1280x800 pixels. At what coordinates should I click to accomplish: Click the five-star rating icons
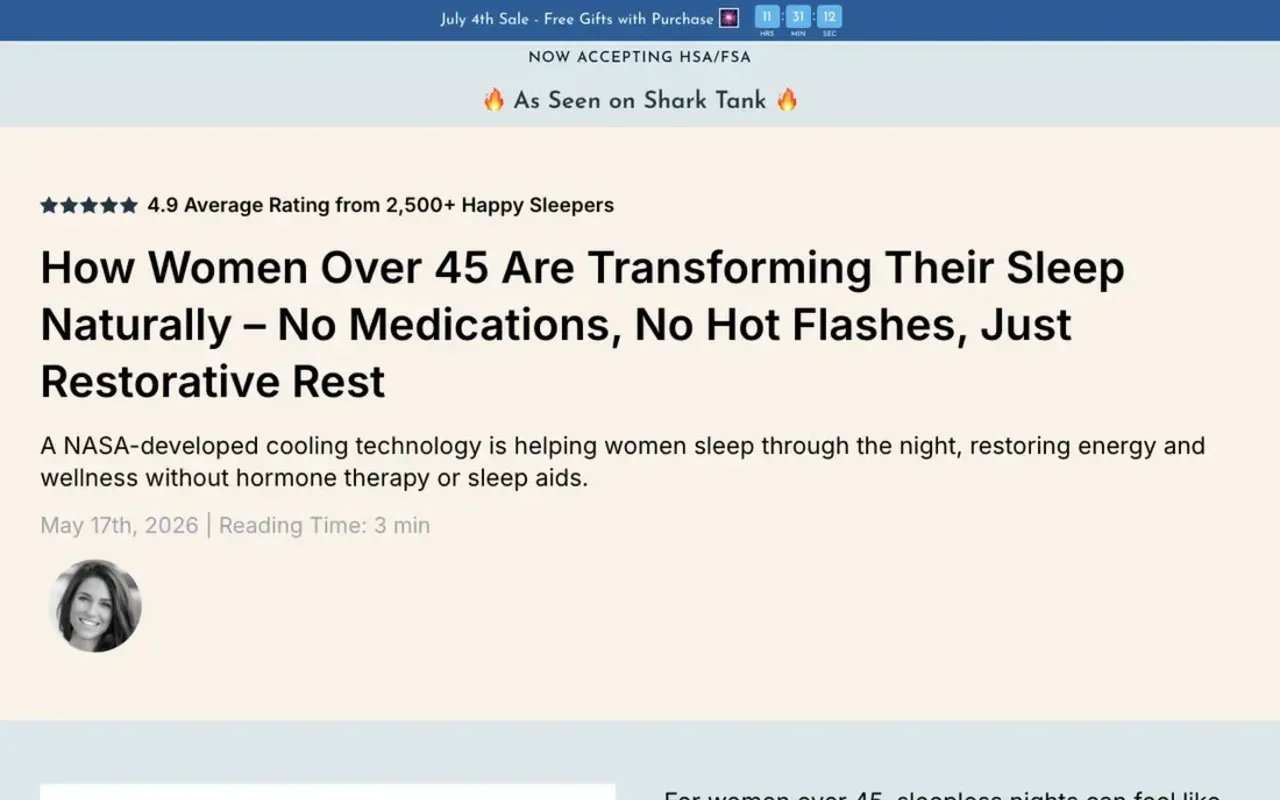(89, 205)
